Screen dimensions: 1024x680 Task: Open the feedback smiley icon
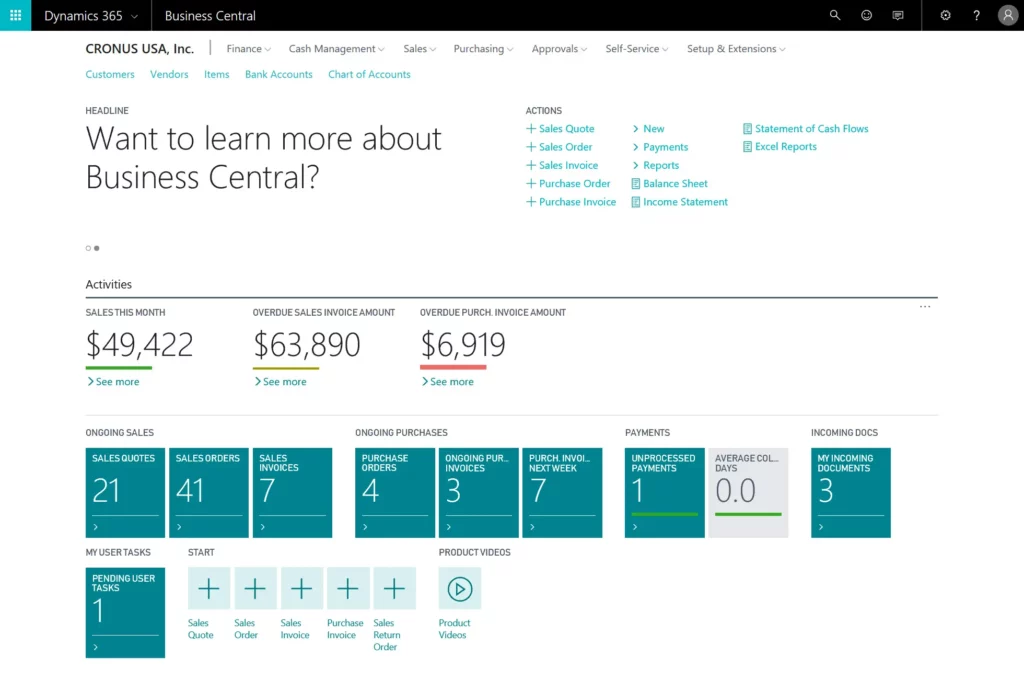pyautogui.click(x=866, y=15)
